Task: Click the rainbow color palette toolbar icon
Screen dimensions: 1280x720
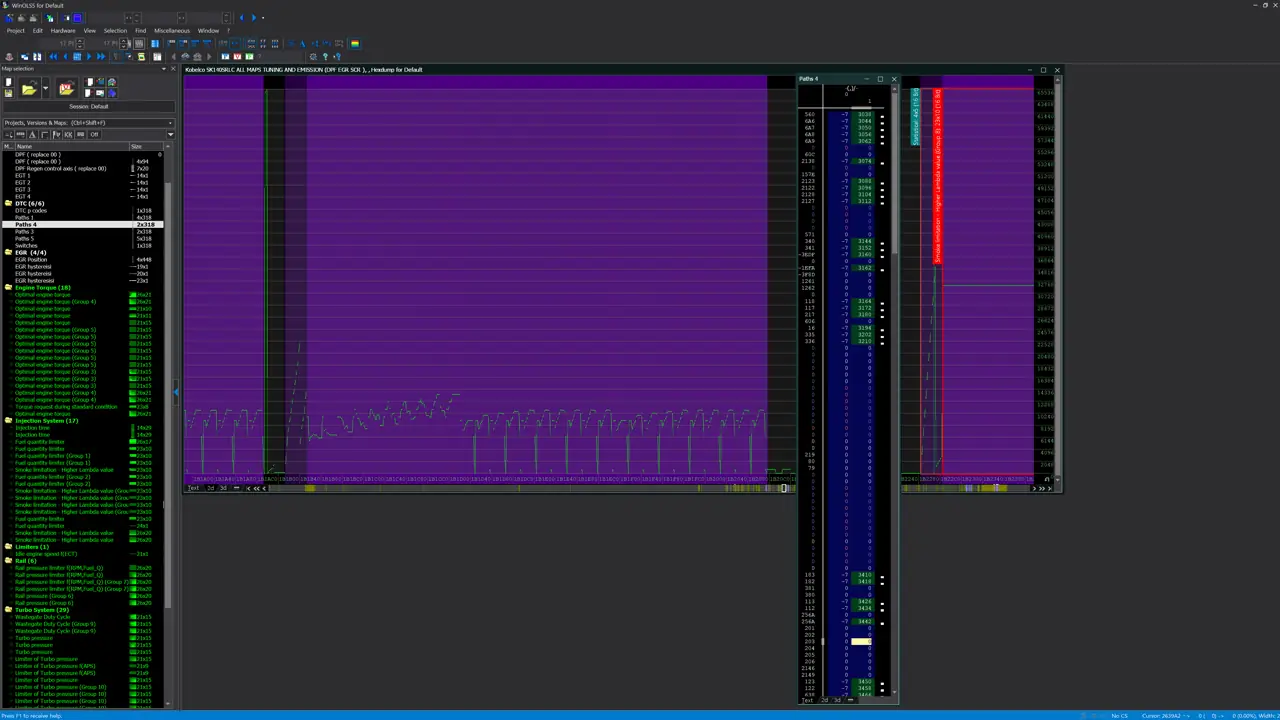Action: pyautogui.click(x=354, y=43)
